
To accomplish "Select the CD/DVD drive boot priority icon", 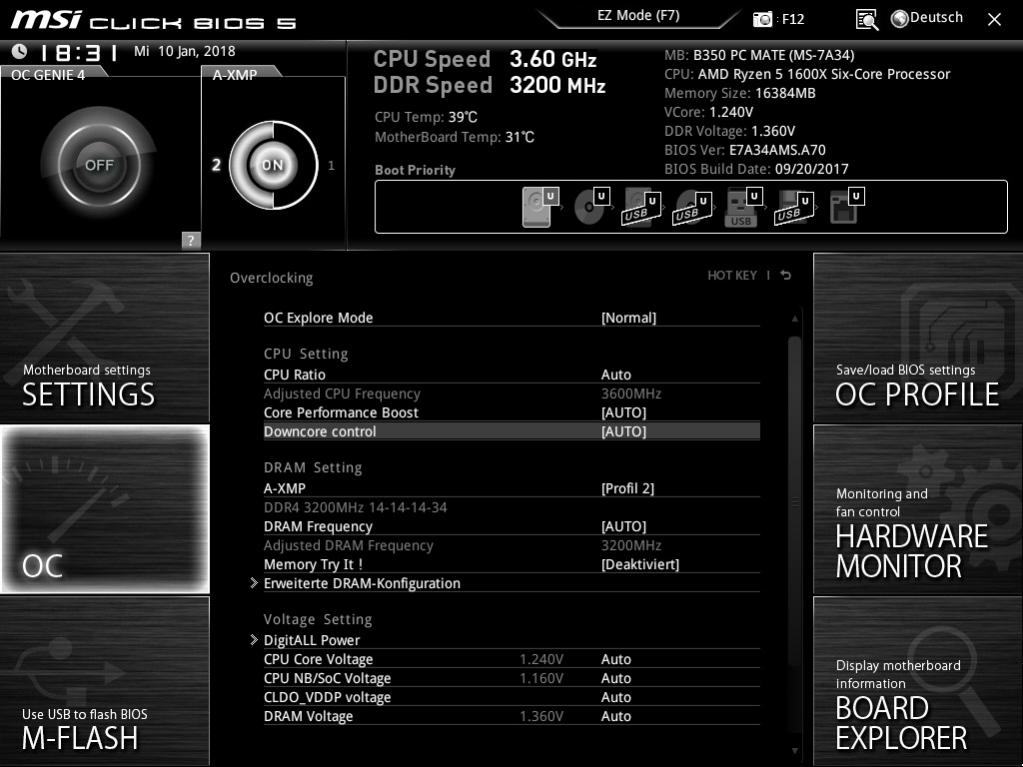I will (x=591, y=207).
